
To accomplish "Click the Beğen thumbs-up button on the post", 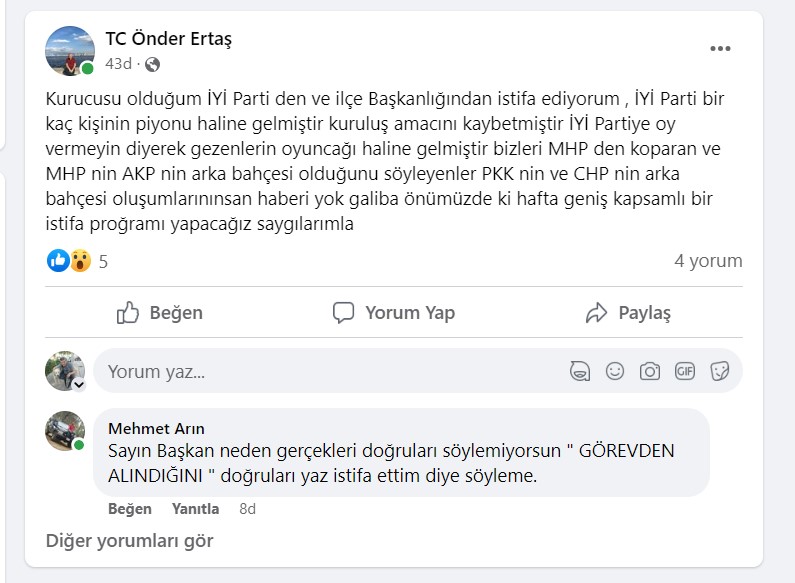I will 160,313.
